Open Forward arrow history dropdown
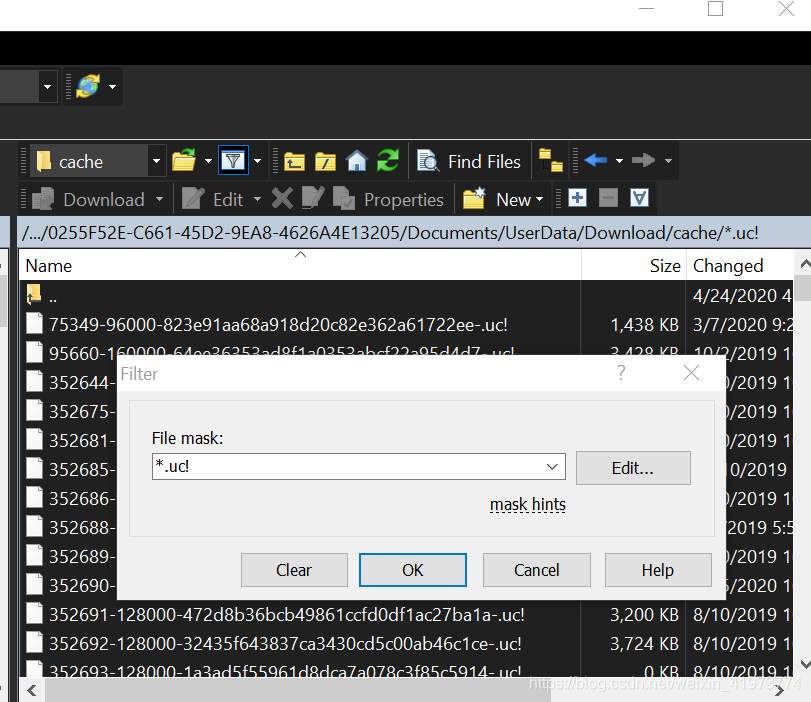The height and width of the screenshot is (702, 811). click(668, 161)
